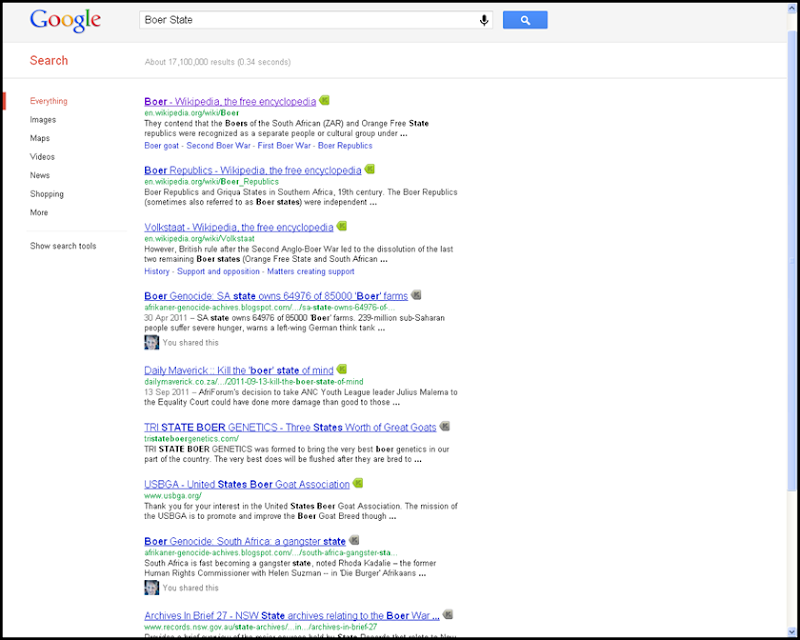Screen dimensions: 800x640
Task: Click the red Search heading
Action: (x=48, y=60)
